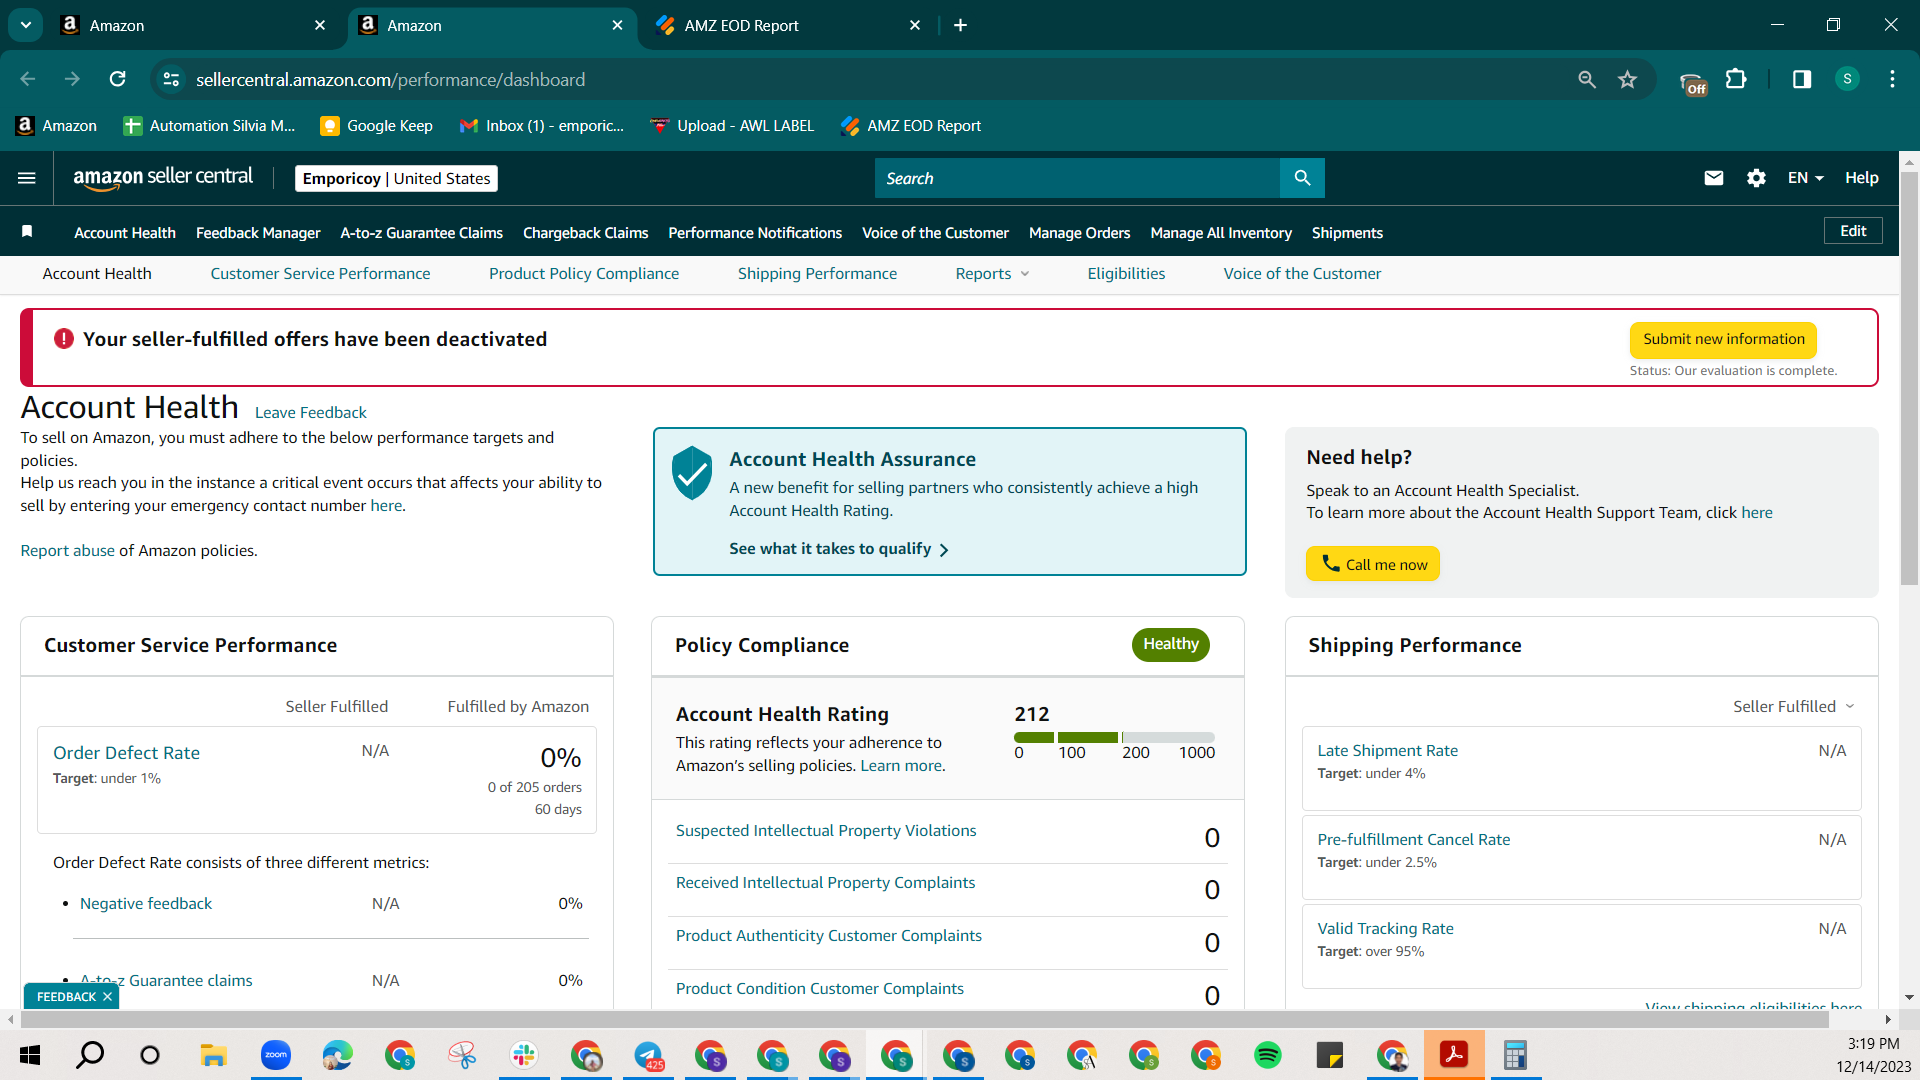
Task: Click the bookmark flag icon beside Account Health
Action: point(27,232)
